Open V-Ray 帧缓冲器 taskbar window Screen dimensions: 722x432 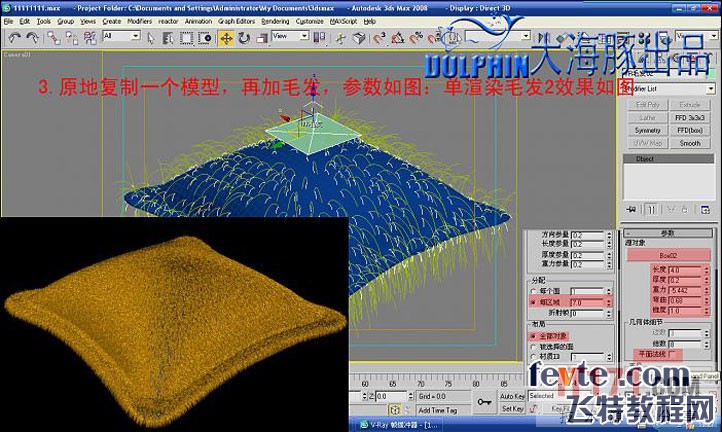point(400,425)
